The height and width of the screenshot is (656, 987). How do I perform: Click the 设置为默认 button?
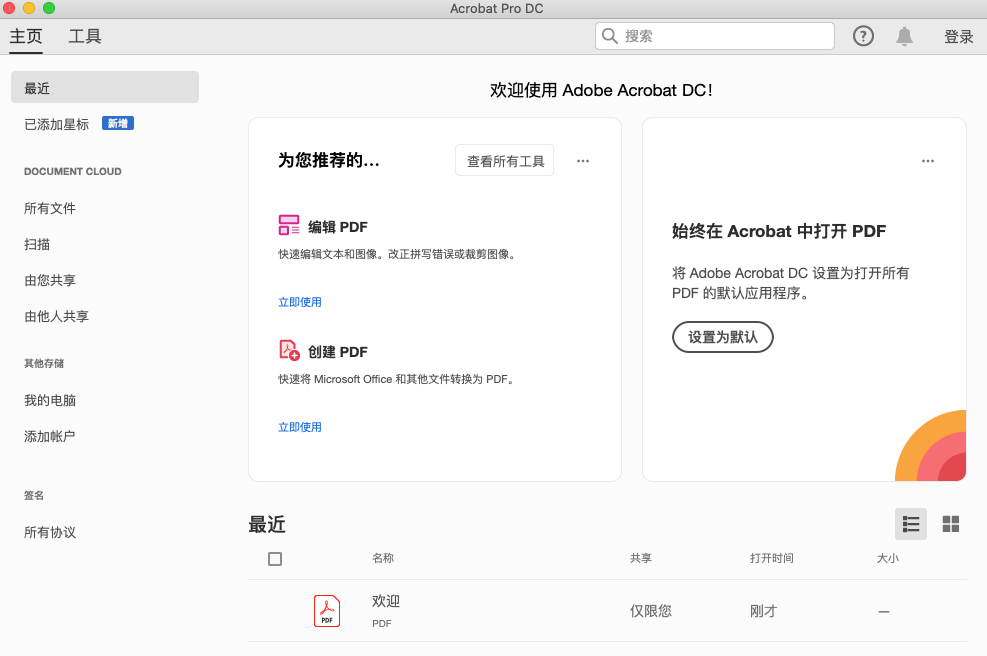click(723, 337)
